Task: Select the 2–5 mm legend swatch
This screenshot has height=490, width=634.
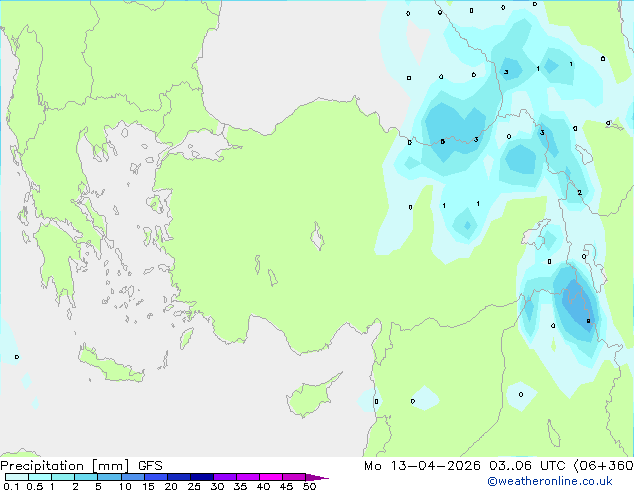Action: point(86,477)
